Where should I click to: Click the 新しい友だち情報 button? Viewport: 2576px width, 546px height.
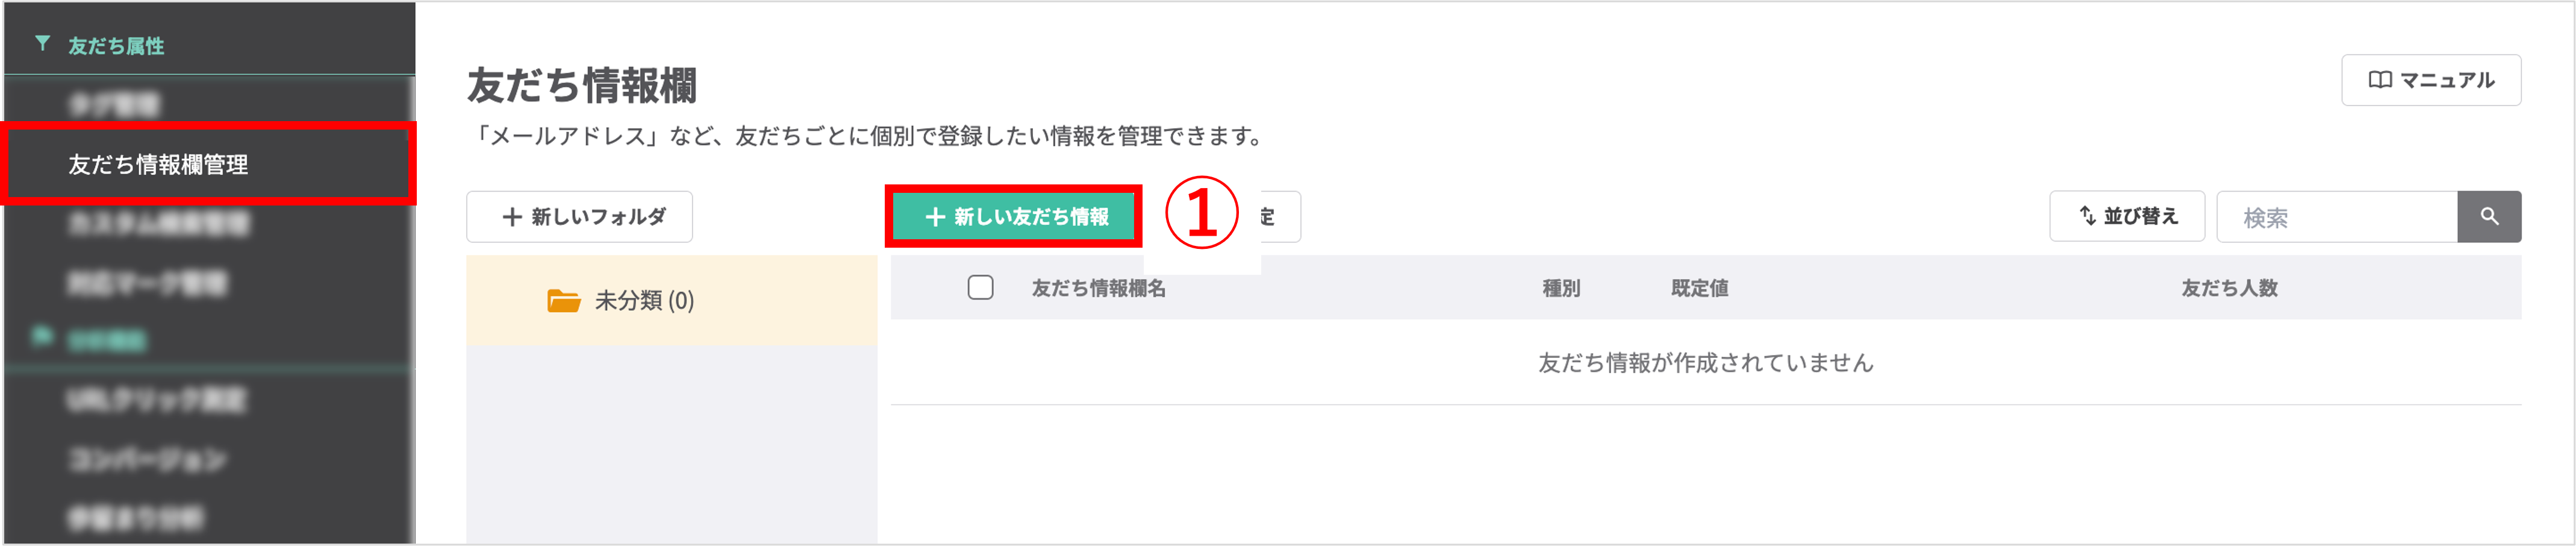(1013, 216)
